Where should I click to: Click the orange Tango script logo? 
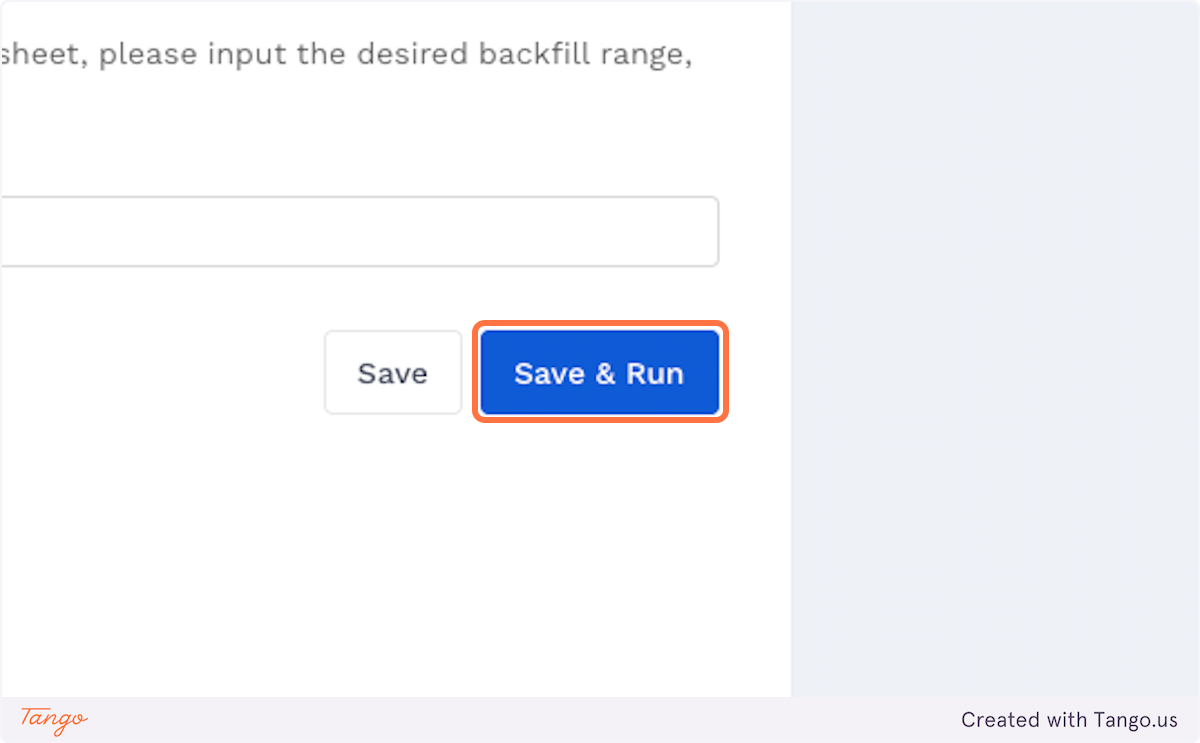point(54,719)
